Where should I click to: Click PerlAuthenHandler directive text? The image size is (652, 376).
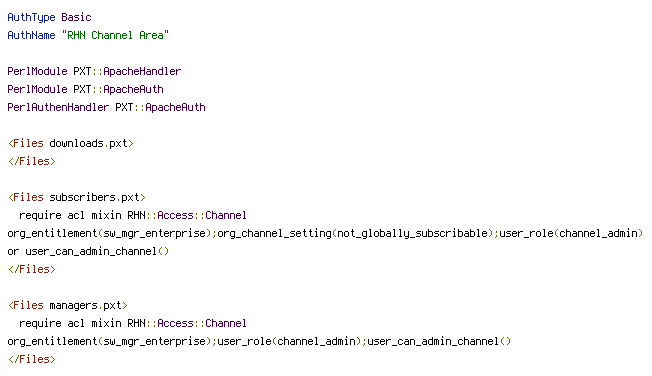(58, 107)
